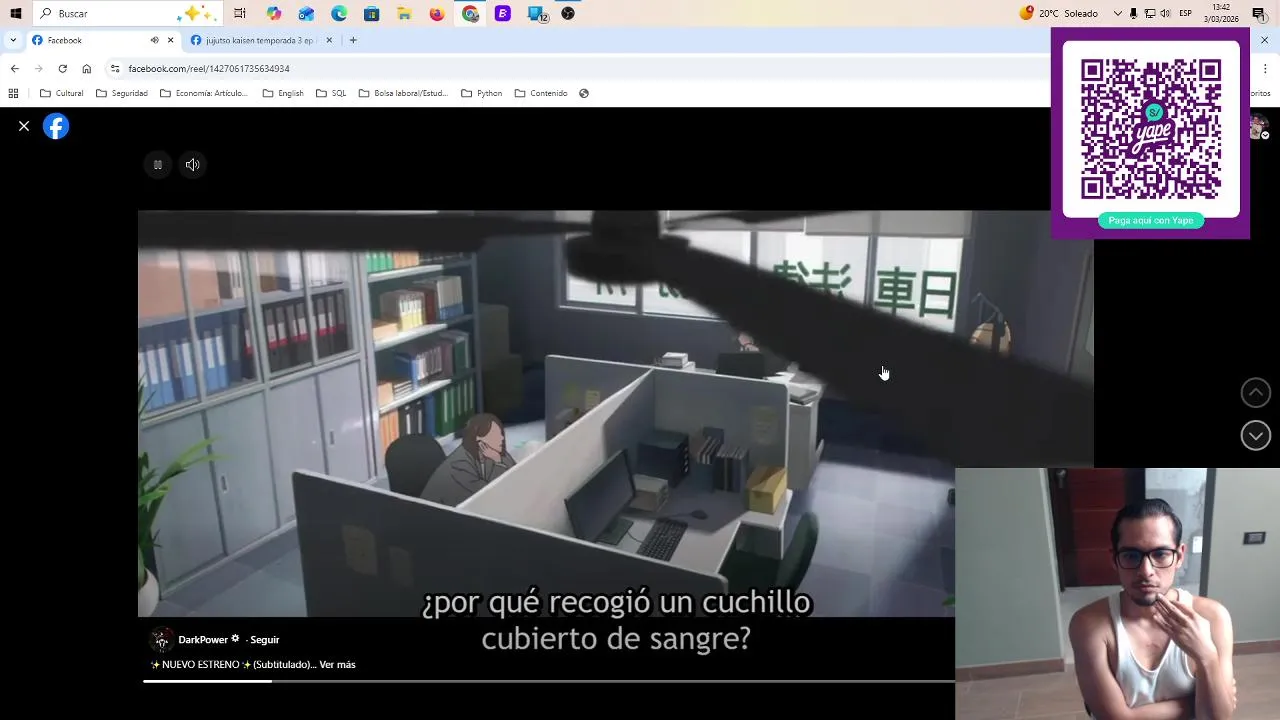Close the Chrome window with the X
The width and height of the screenshot is (1280, 720).
1264,40
